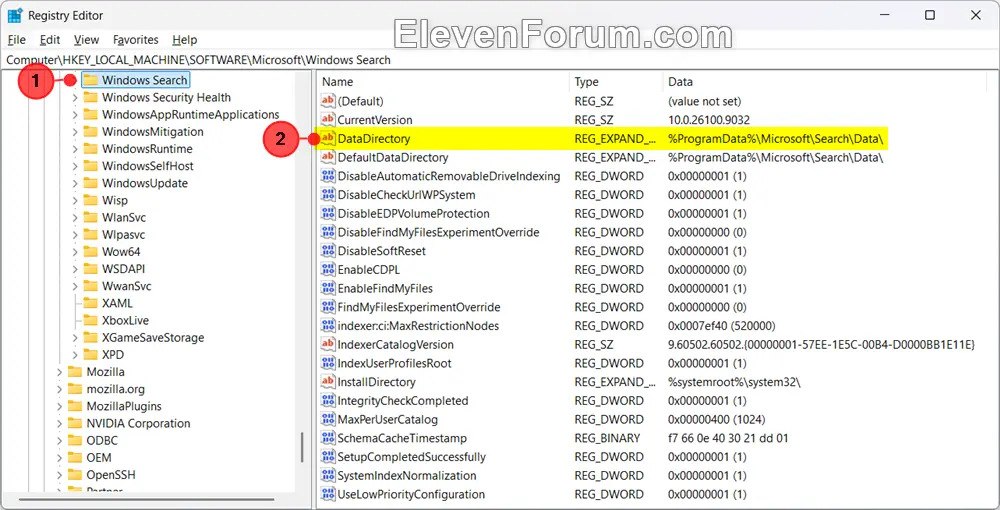Expand the mozilla.org key
Image resolution: width=1000 pixels, height=510 pixels.
click(x=60, y=389)
